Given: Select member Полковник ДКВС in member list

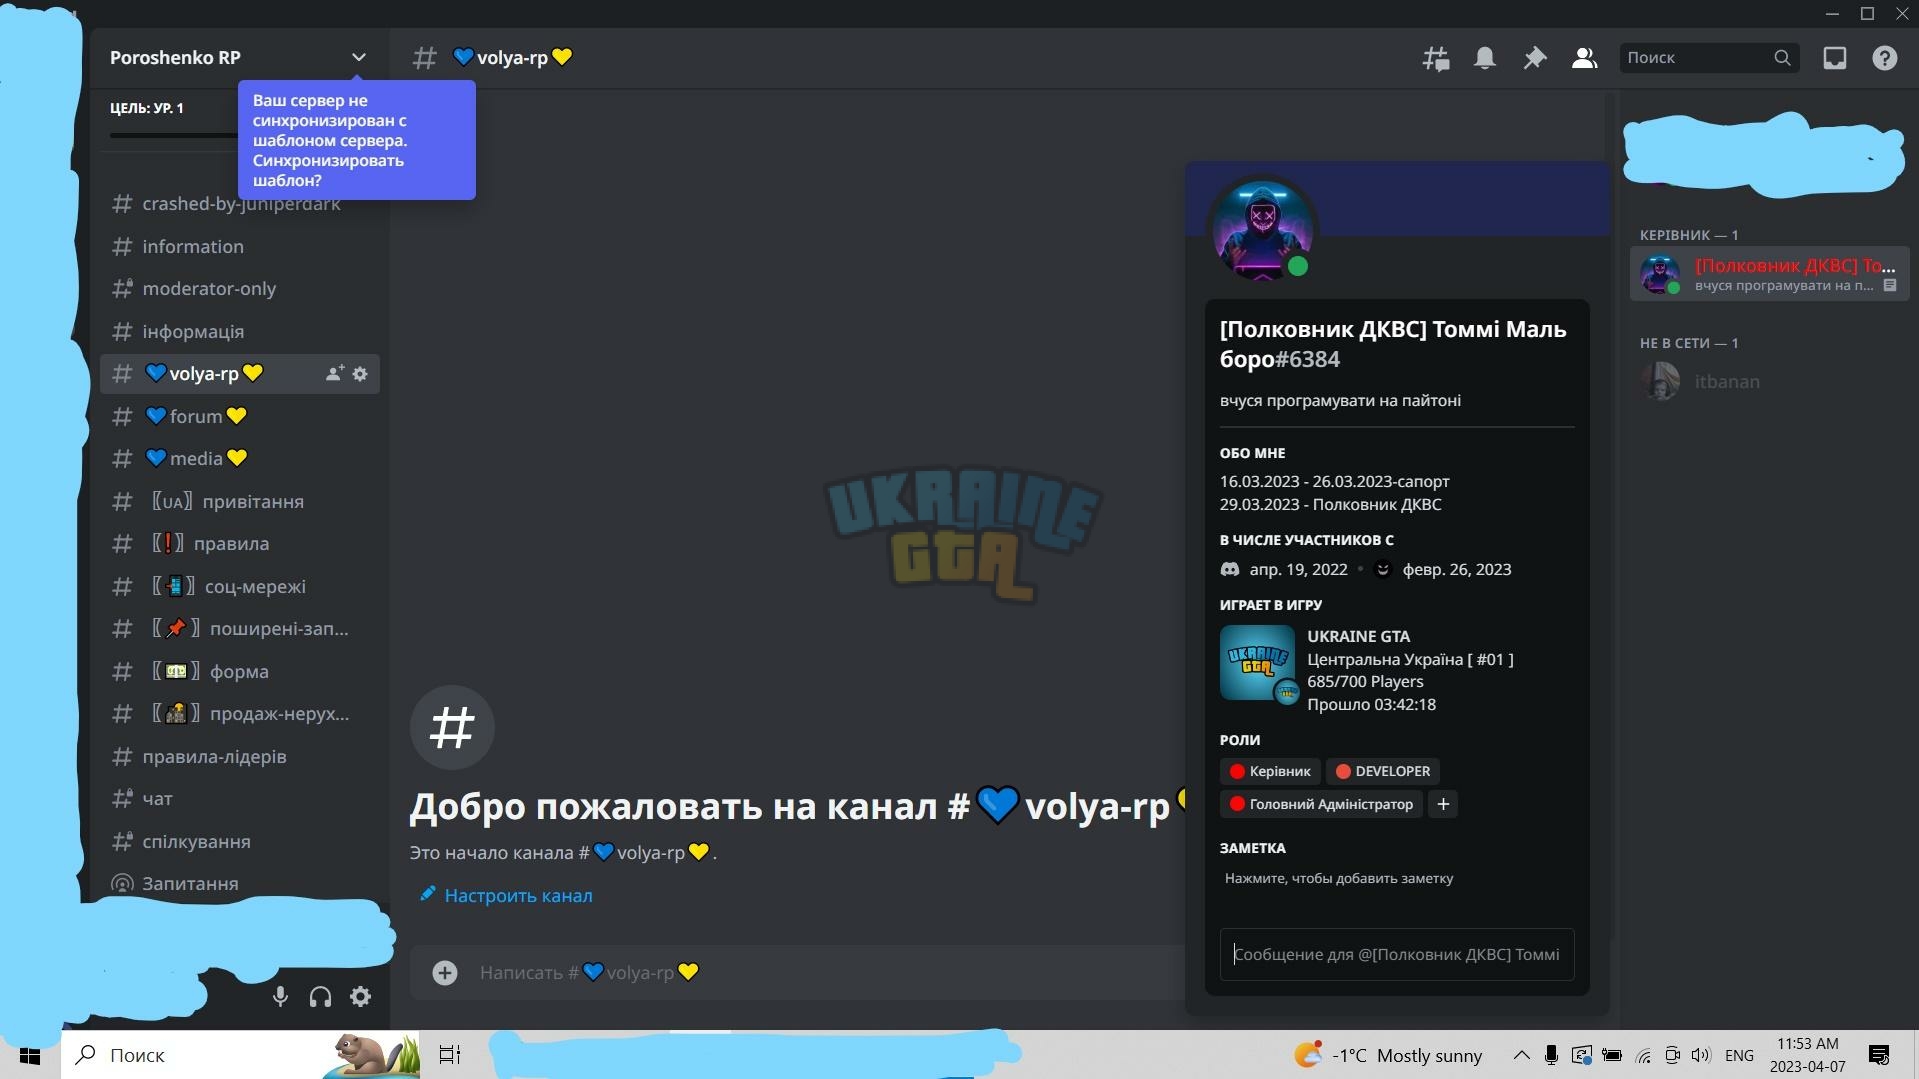Looking at the screenshot, I should coord(1770,274).
